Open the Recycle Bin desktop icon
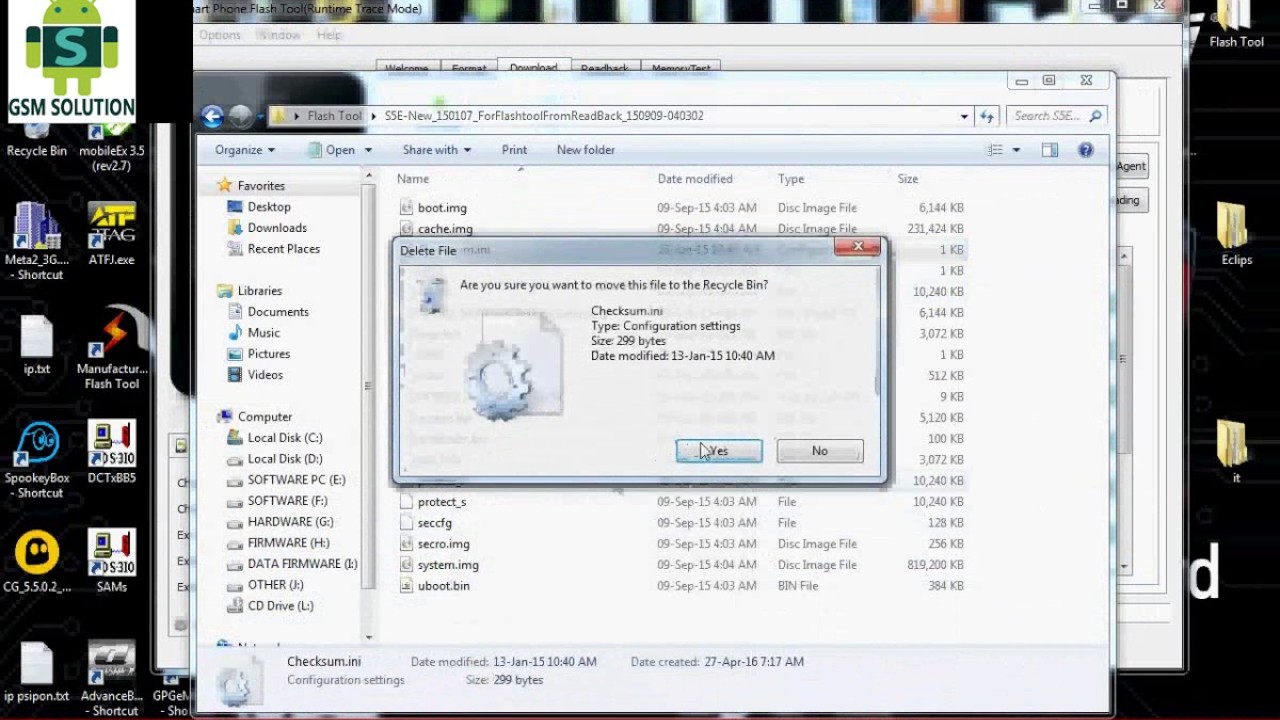Viewport: 1280px width, 720px height. tap(37, 140)
